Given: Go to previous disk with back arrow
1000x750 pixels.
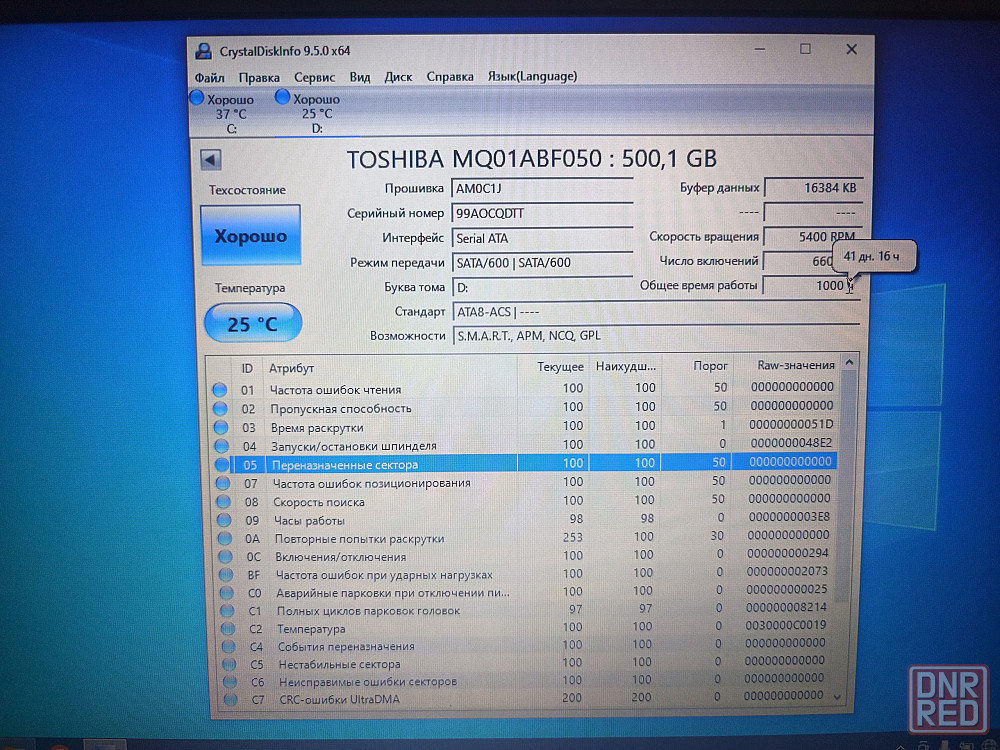Looking at the screenshot, I should point(210,159).
